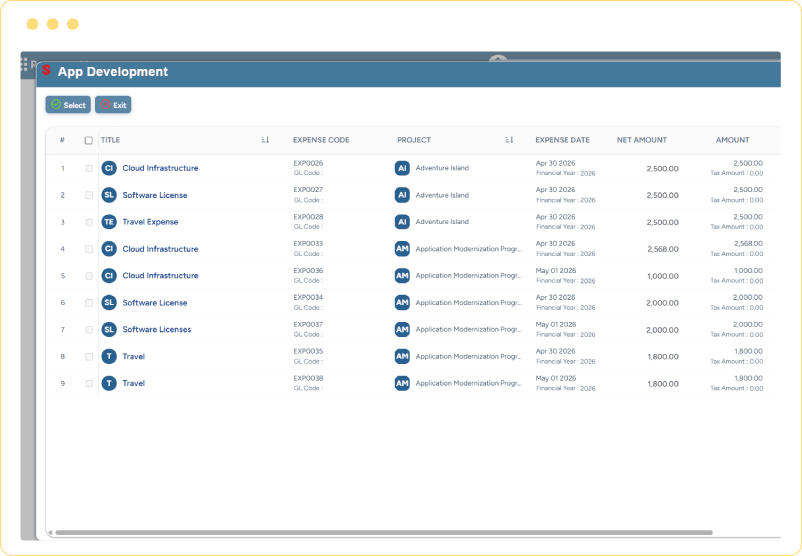Check the row 2 Software License checkbox
This screenshot has width=802, height=556.
pos(89,195)
